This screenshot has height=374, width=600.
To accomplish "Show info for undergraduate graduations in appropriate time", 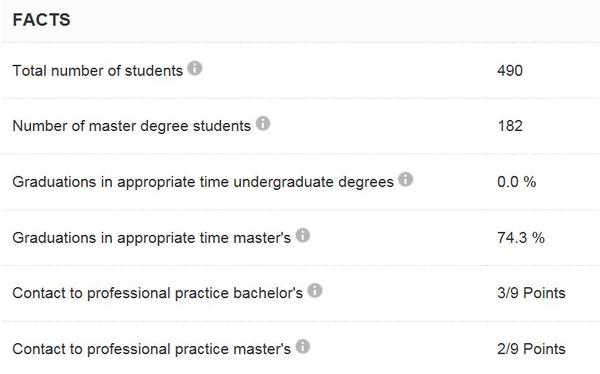I will [x=405, y=179].
